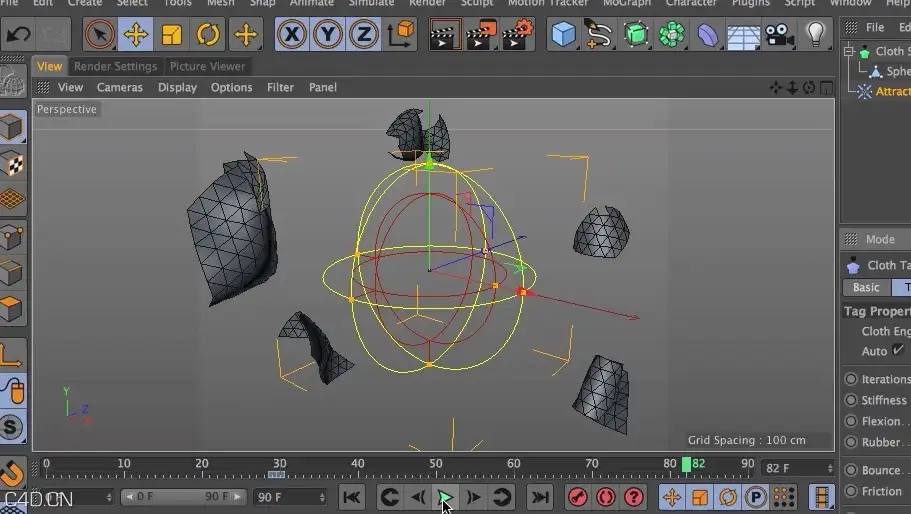The height and width of the screenshot is (514, 911).
Task: Open the green generators cube icon
Action: coord(635,34)
